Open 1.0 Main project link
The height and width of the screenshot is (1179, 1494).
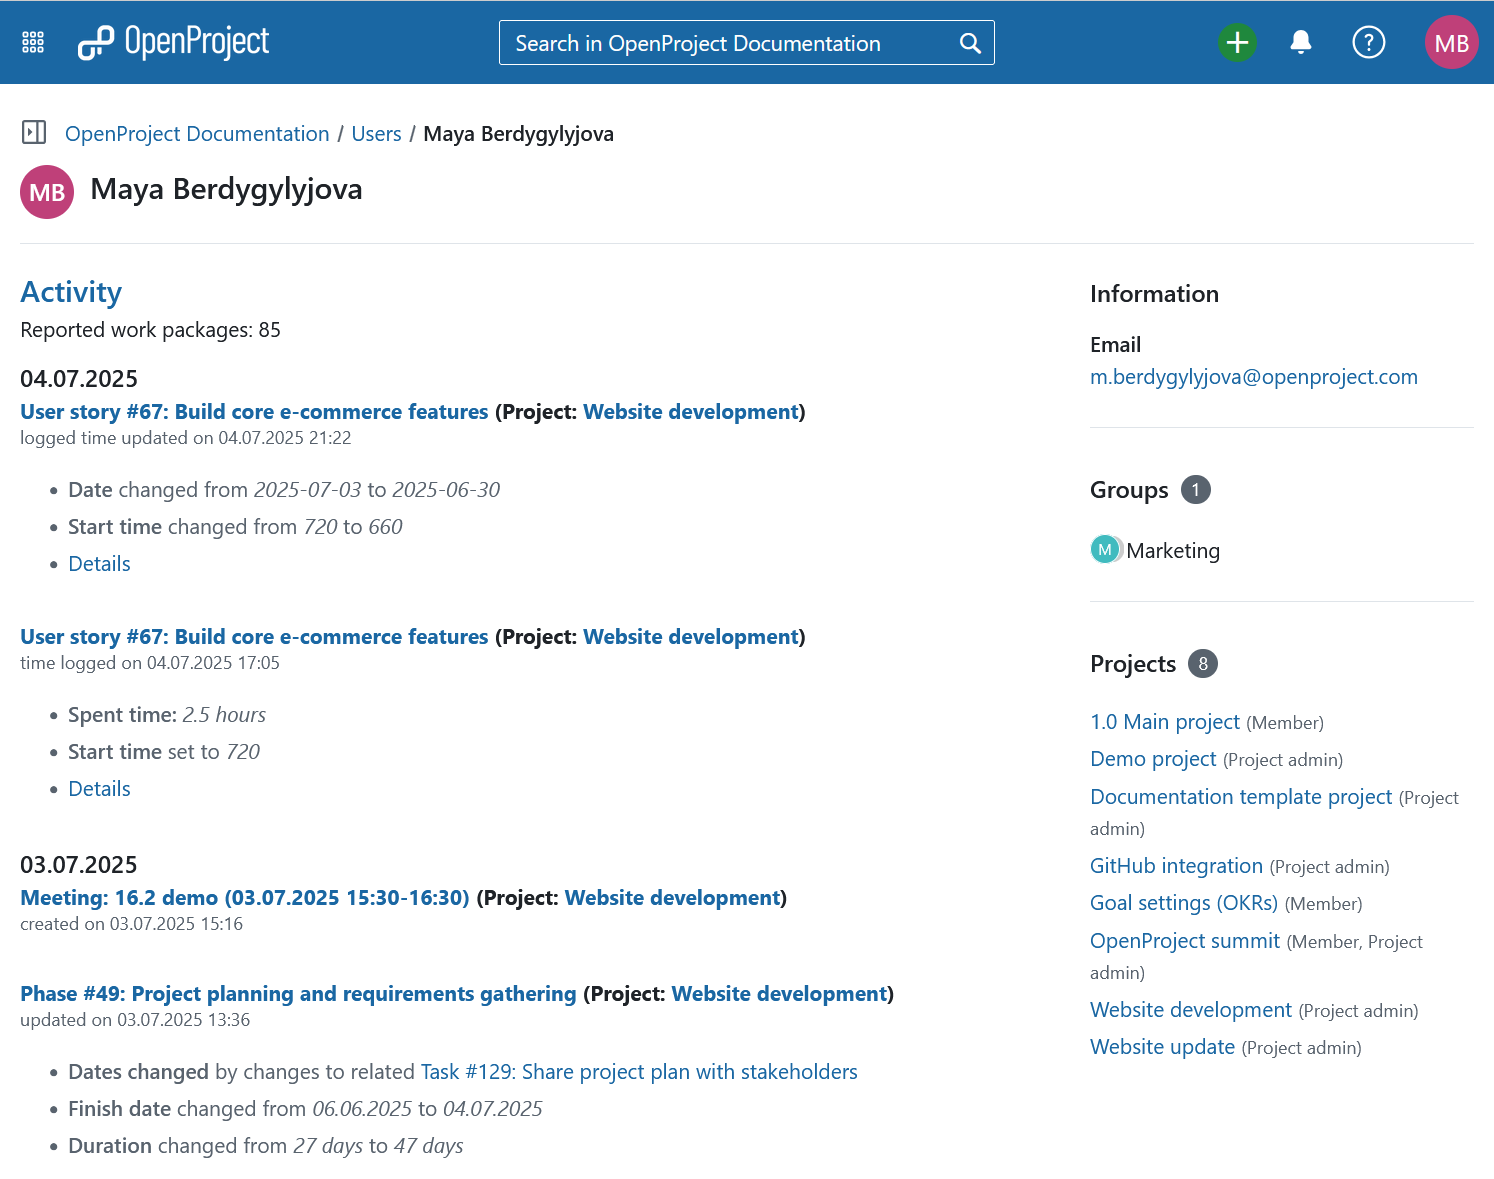point(1165,721)
